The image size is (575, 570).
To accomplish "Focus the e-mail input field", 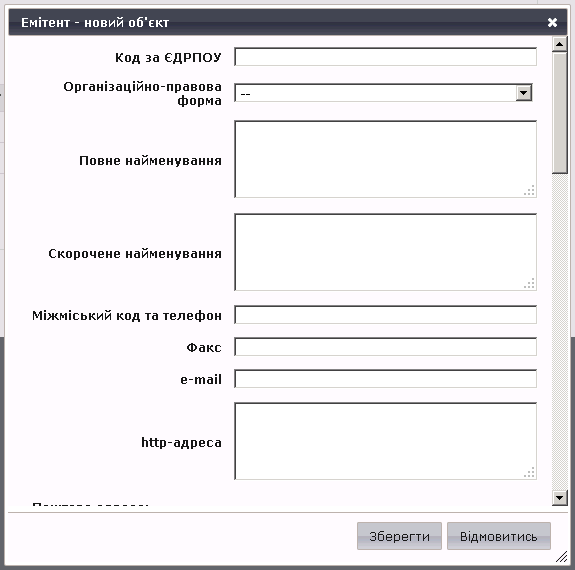I will [x=385, y=379].
